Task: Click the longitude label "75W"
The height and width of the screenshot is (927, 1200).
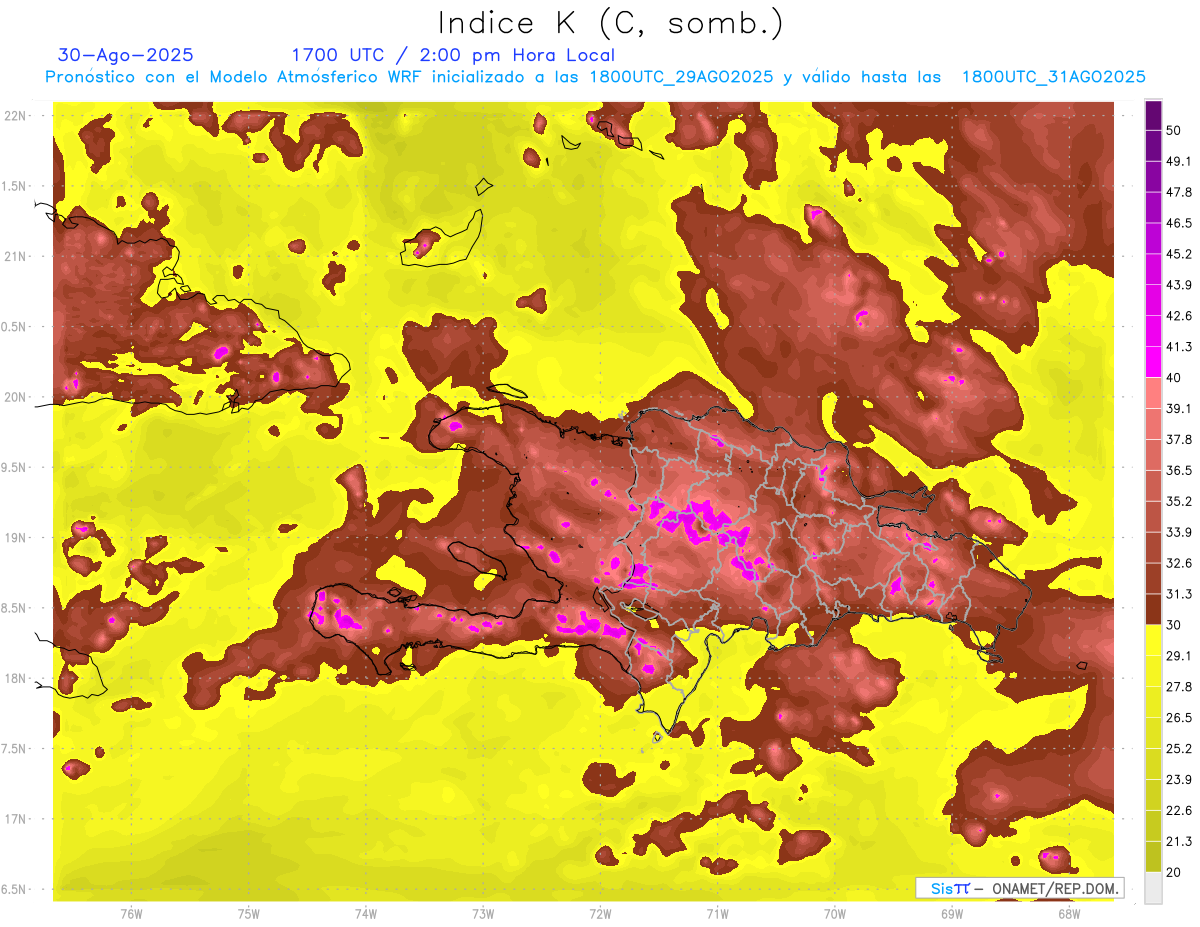Action: (248, 914)
